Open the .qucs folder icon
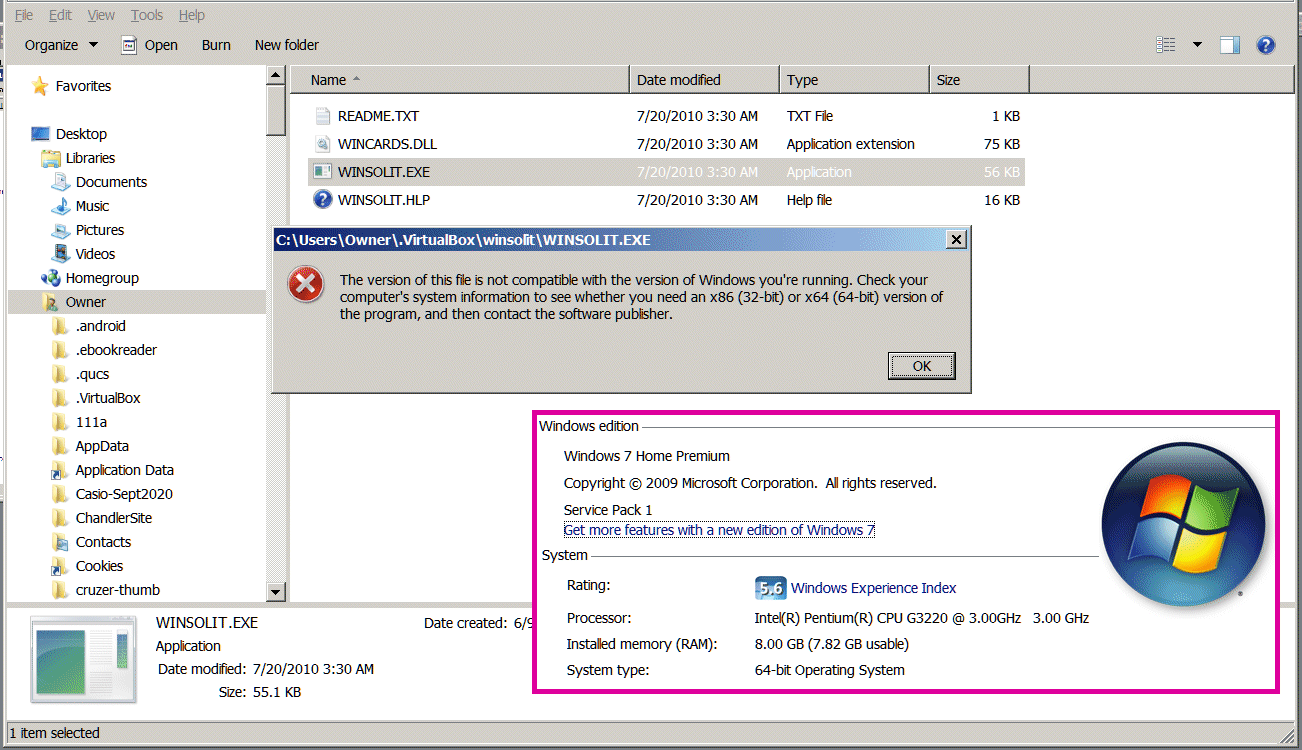 point(60,374)
